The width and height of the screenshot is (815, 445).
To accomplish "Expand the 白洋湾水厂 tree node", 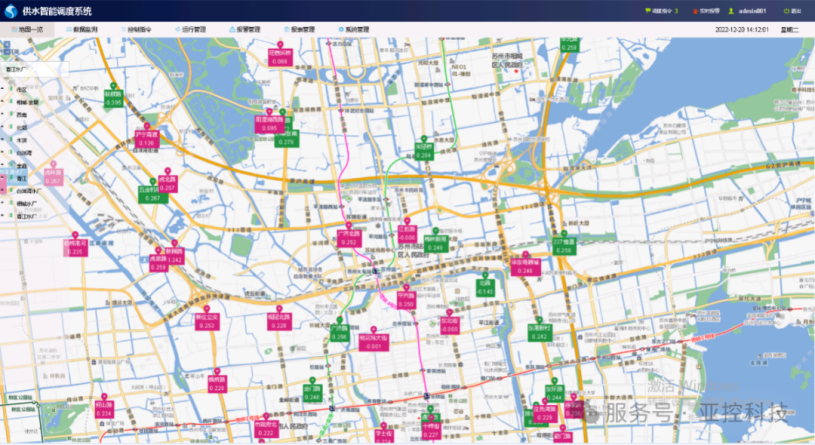I will pos(3,191).
